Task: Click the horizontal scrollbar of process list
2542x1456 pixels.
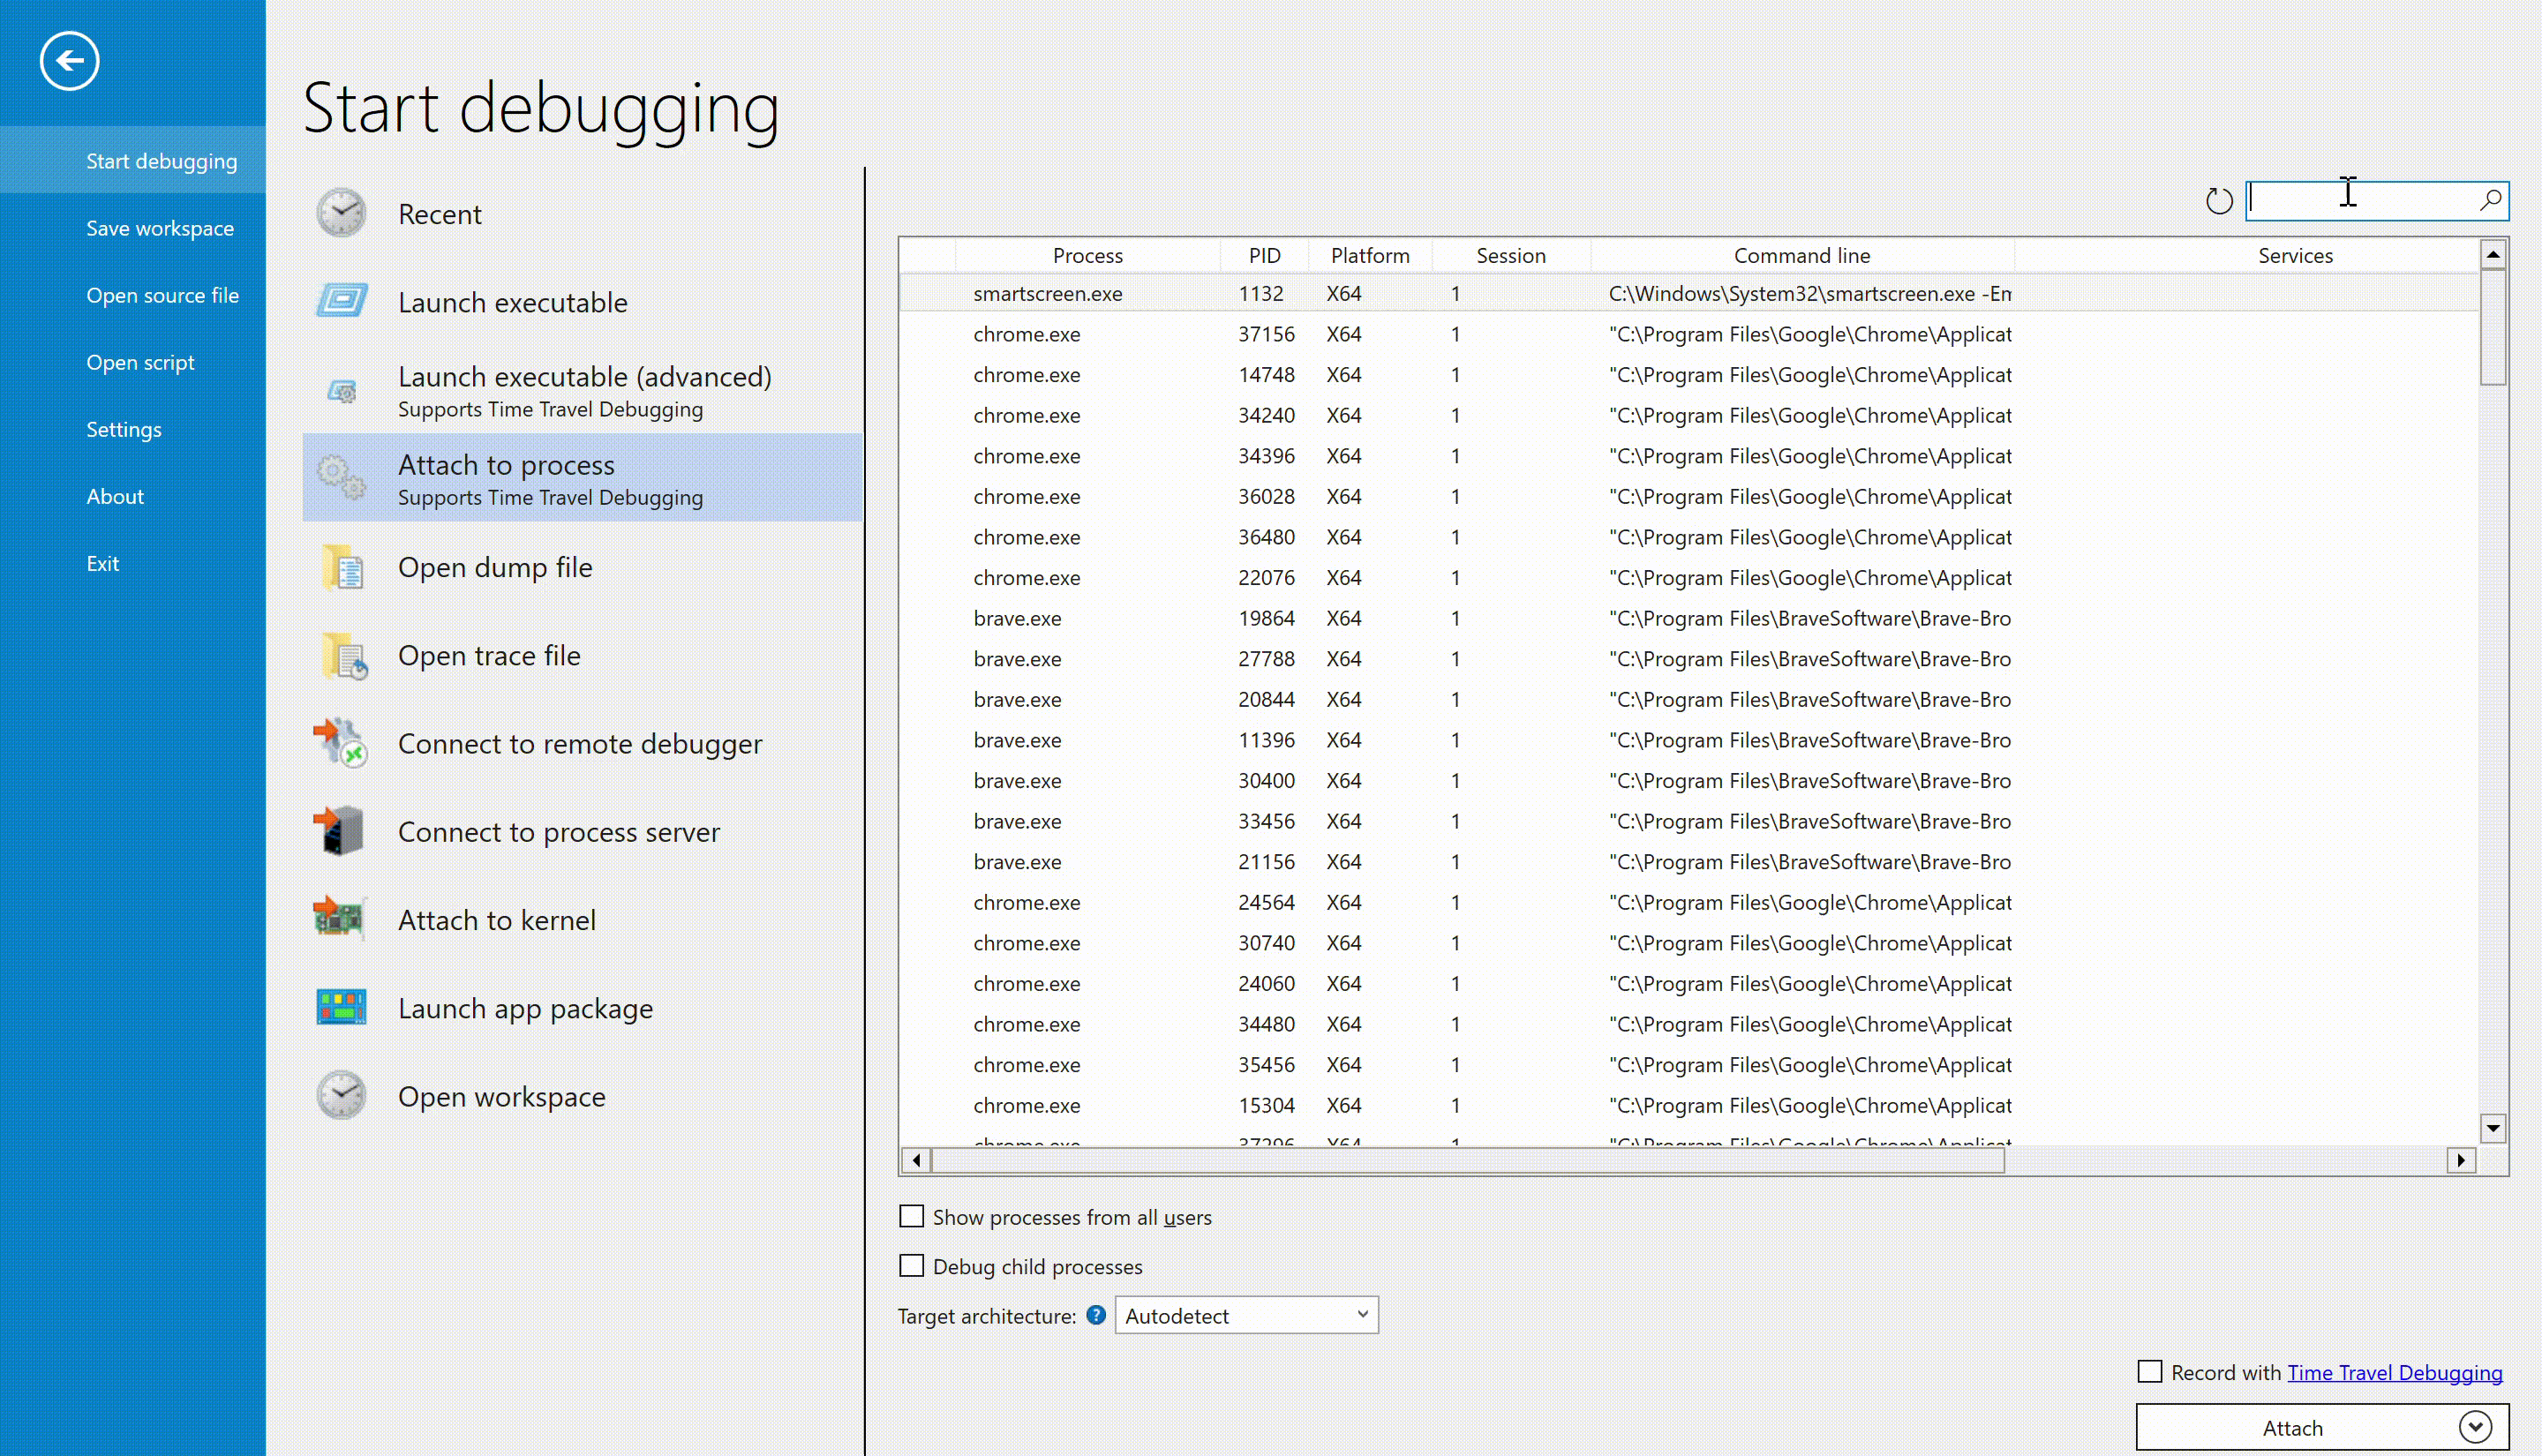Action: click(x=1466, y=1160)
